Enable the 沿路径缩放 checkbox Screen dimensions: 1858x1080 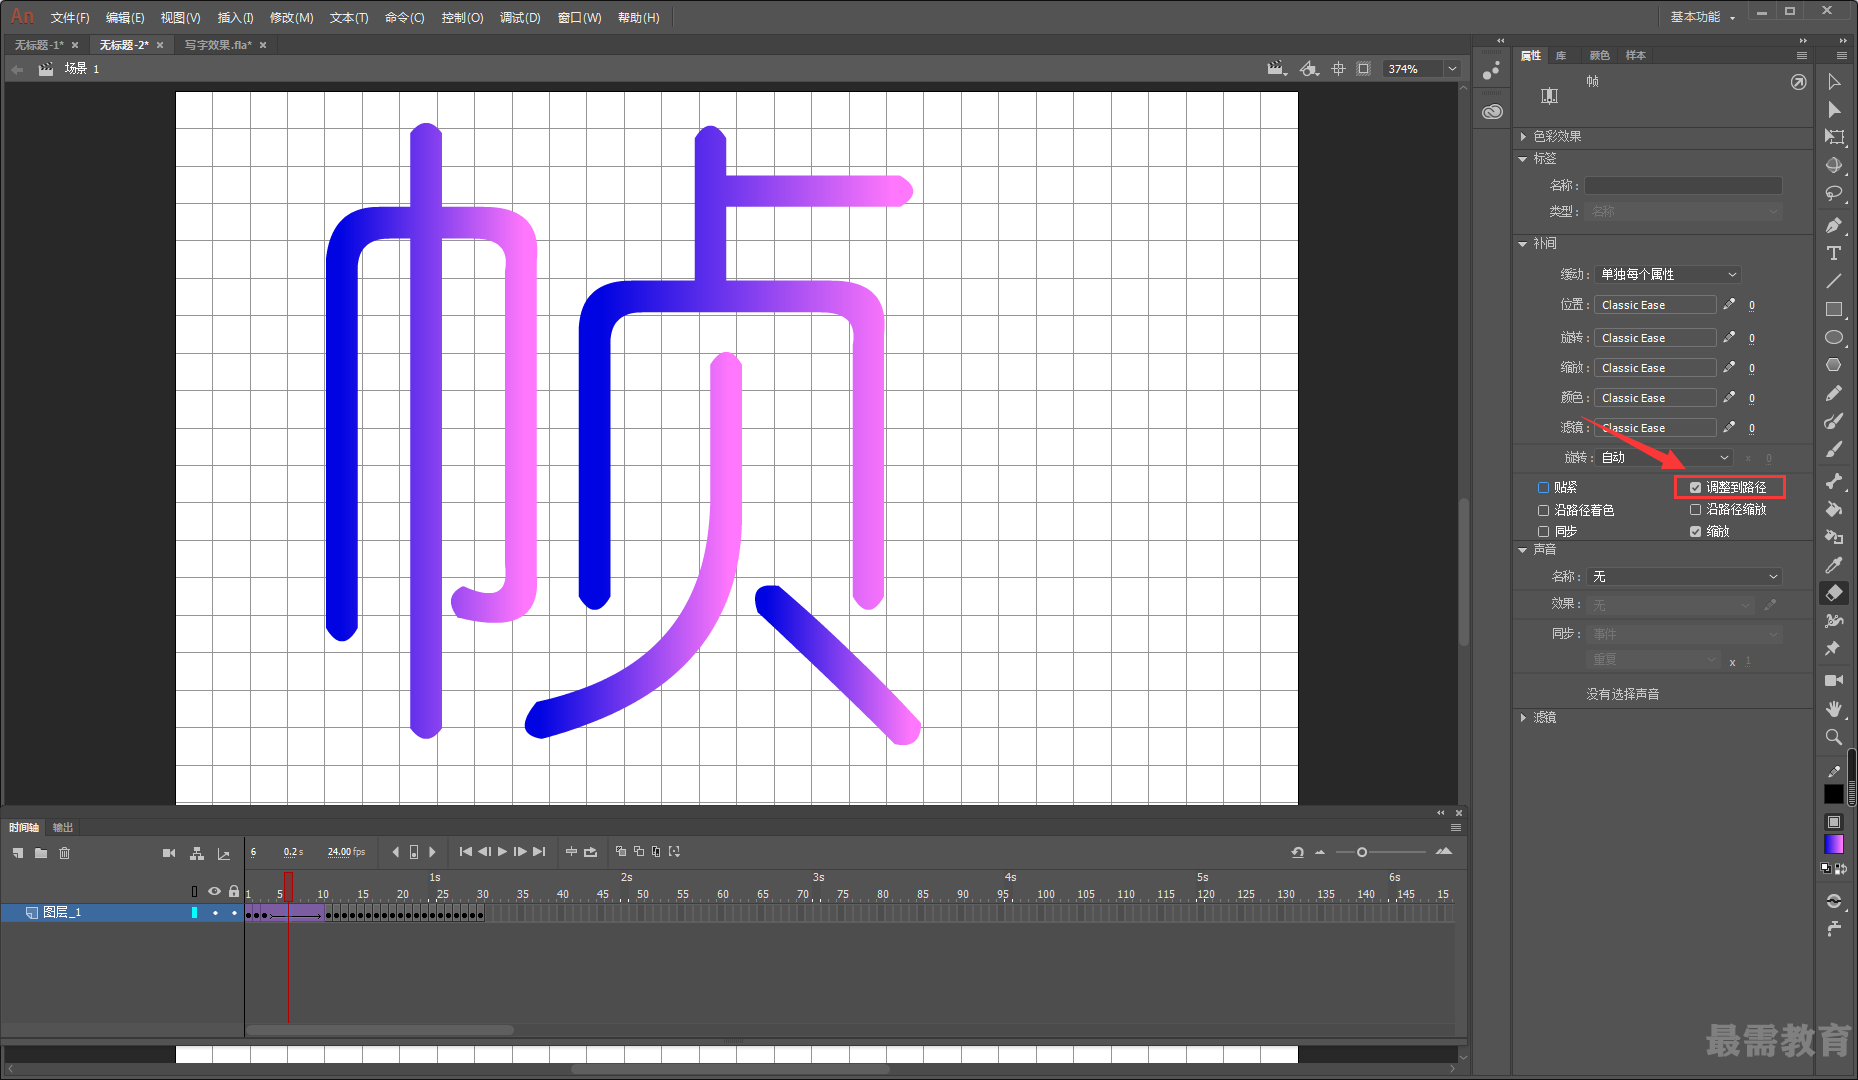pyautogui.click(x=1695, y=510)
